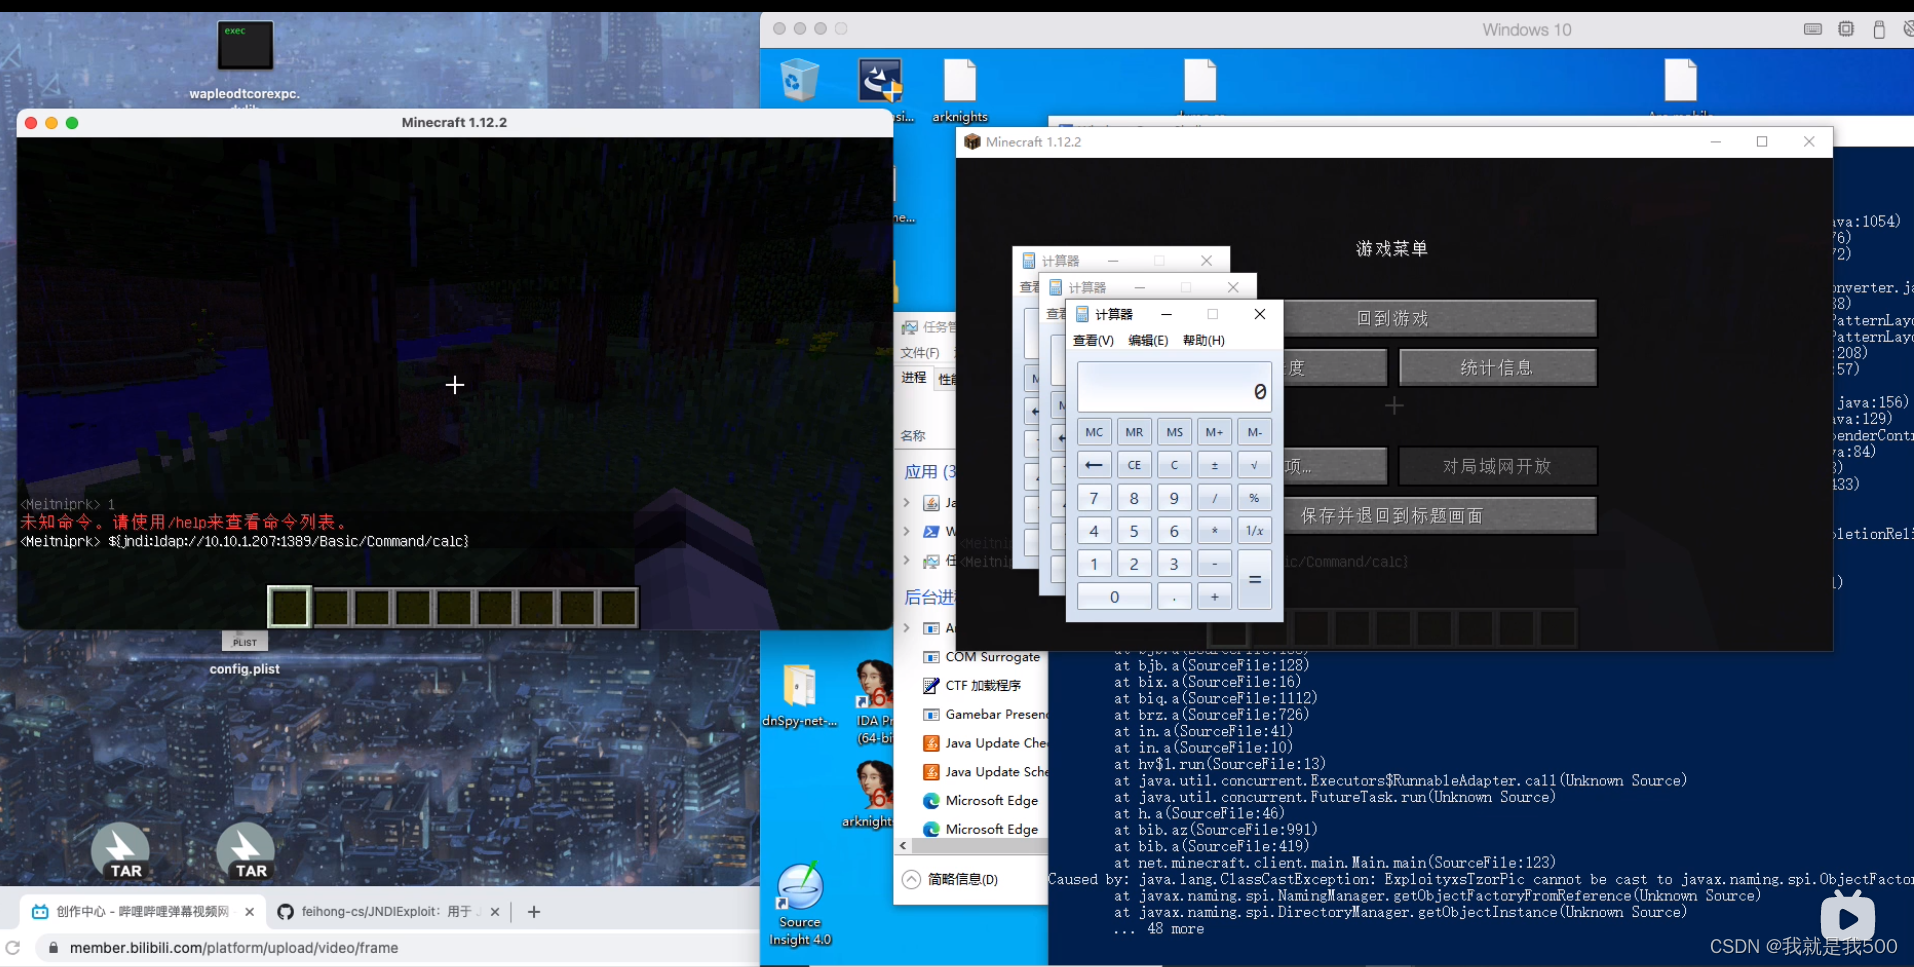Viewport: 1914px width, 967px height.
Task: Click the square root button in calculator
Action: click(1254, 465)
